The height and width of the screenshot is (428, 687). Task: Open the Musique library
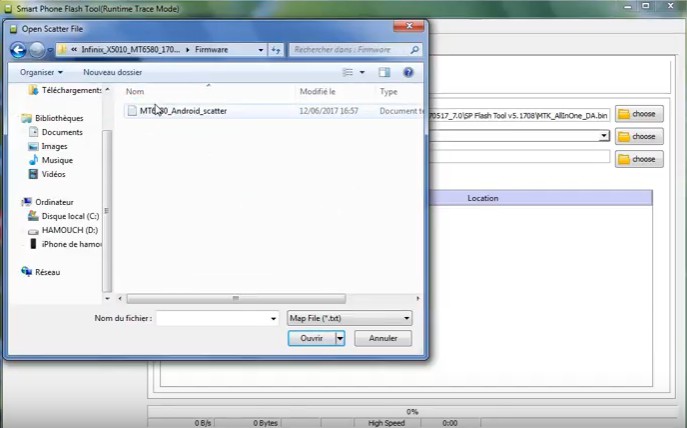point(56,160)
